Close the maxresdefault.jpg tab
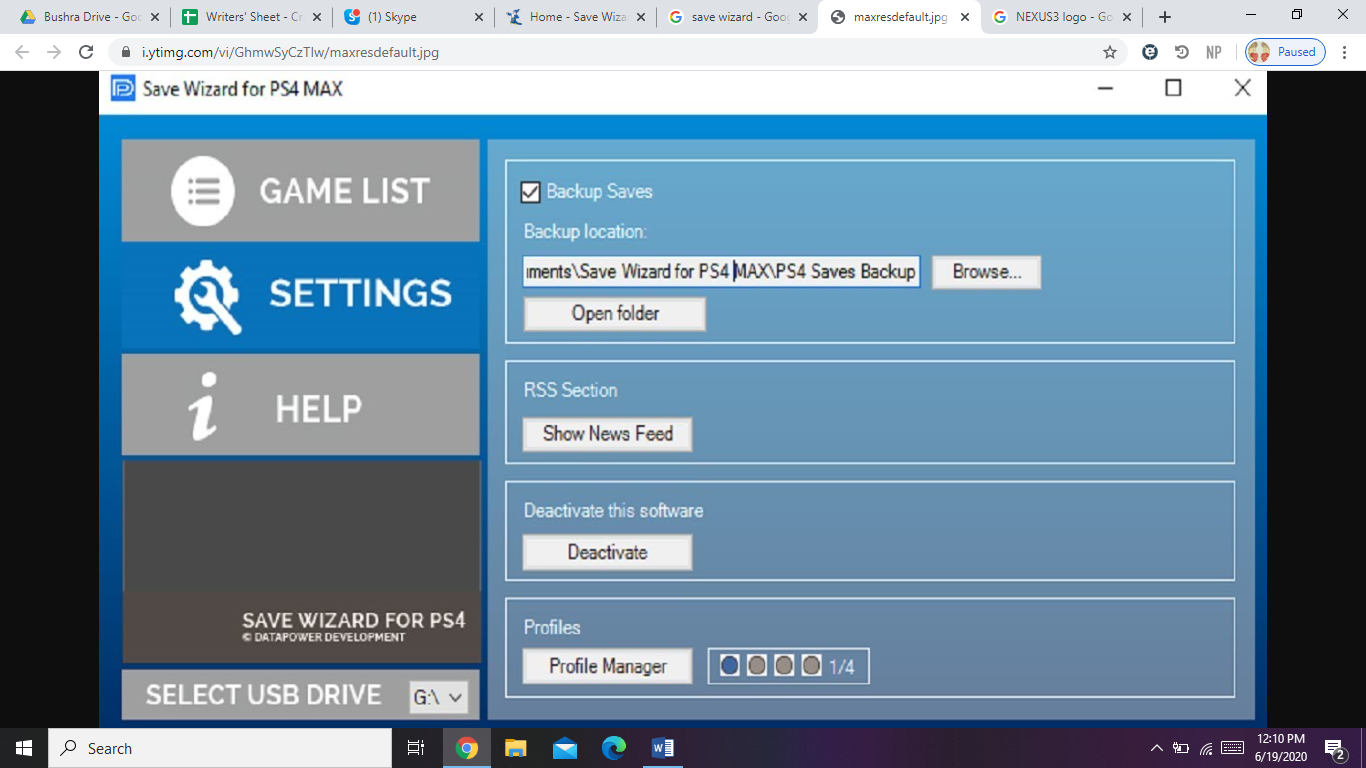Viewport: 1366px width, 768px height. pos(965,17)
